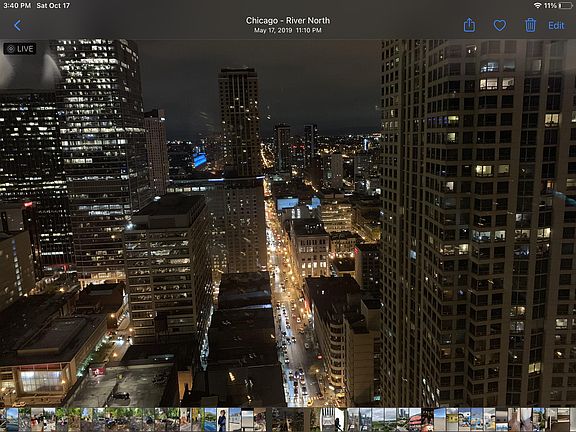Image resolution: width=576 pixels, height=432 pixels.
Task: Click the Chicago - River North title
Action: point(288,21)
